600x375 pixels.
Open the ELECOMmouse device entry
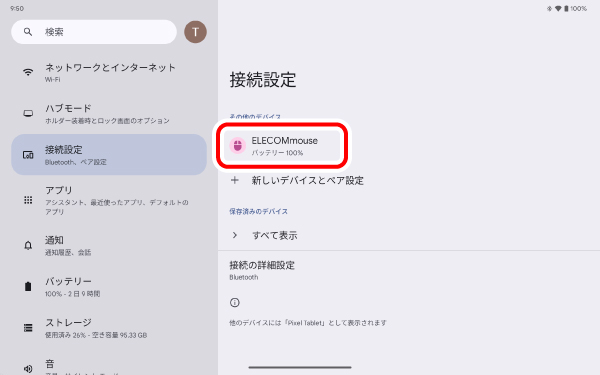(282, 145)
